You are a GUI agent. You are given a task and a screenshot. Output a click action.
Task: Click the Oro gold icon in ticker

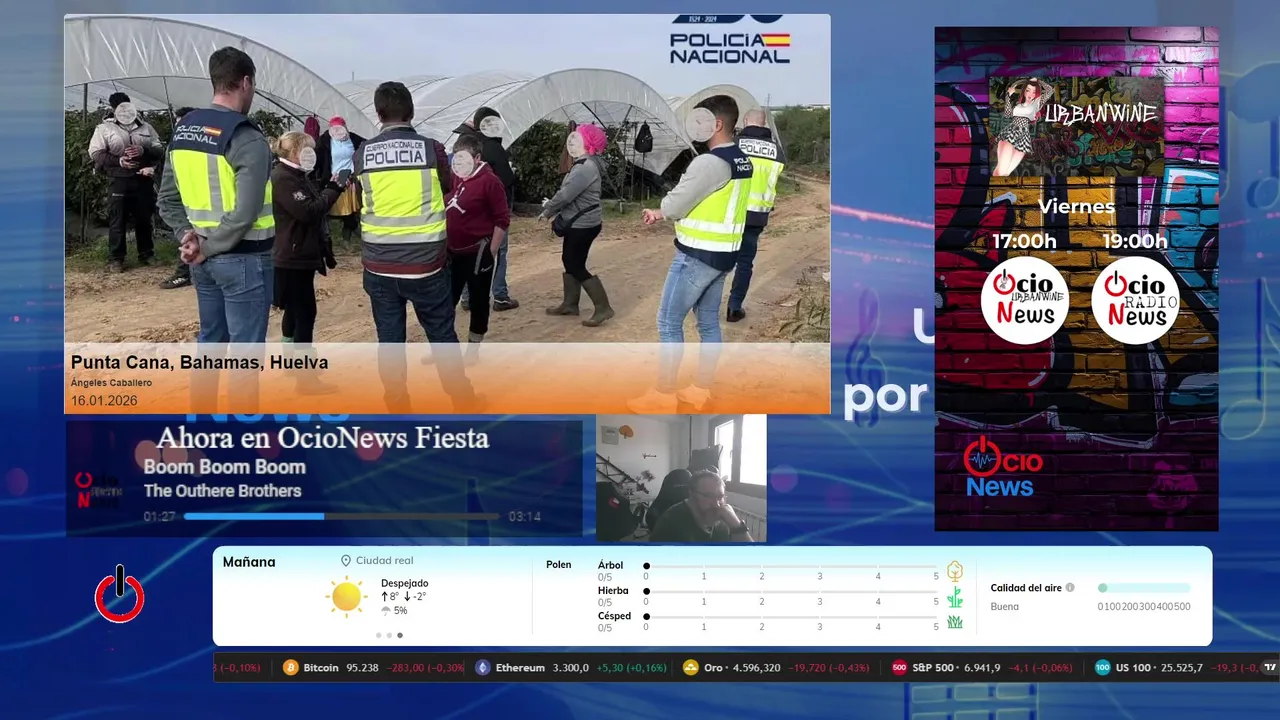(x=691, y=667)
